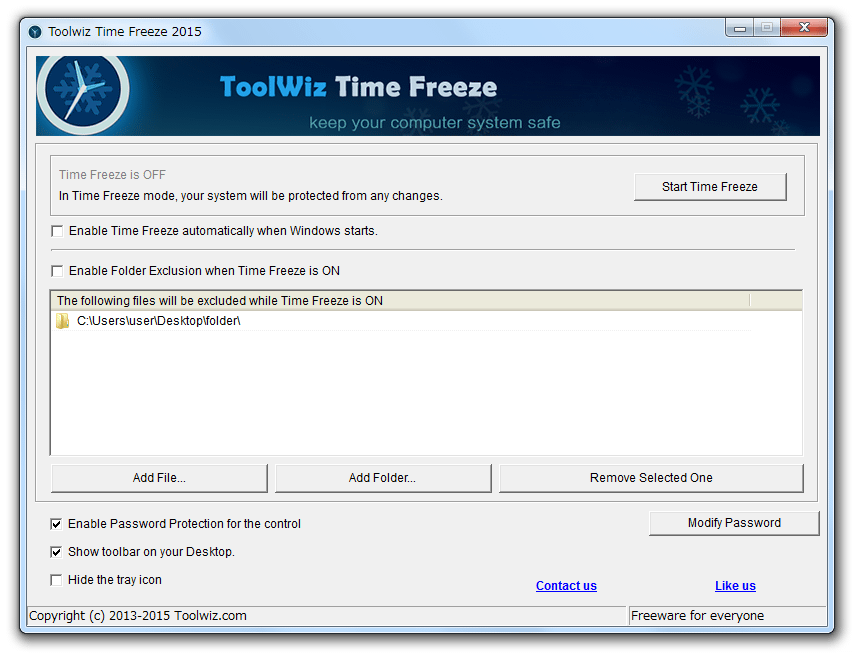Viewport: 856px width, 655px height.
Task: Enable Time Freeze automatically at Windows start
Action: point(57,231)
